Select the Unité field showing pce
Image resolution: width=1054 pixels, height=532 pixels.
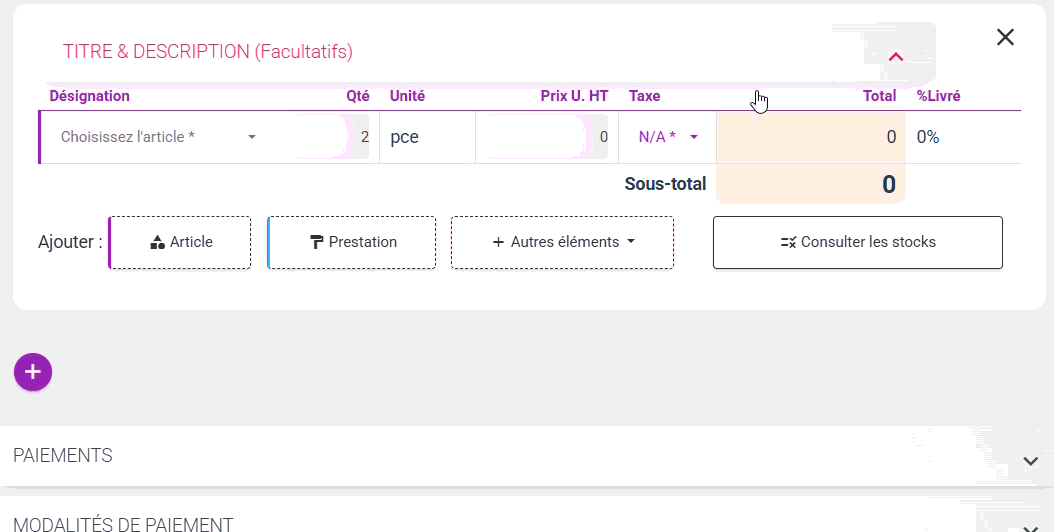point(427,137)
